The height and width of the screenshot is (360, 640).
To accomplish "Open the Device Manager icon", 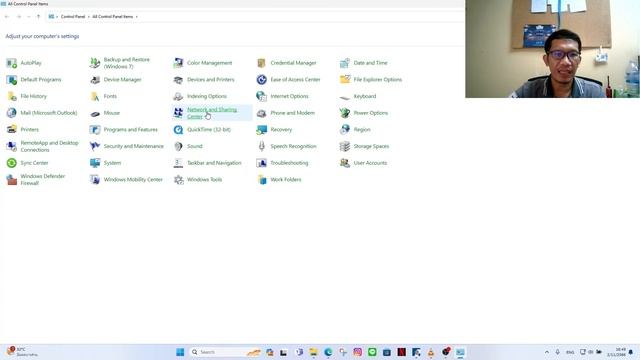I will pos(95,80).
